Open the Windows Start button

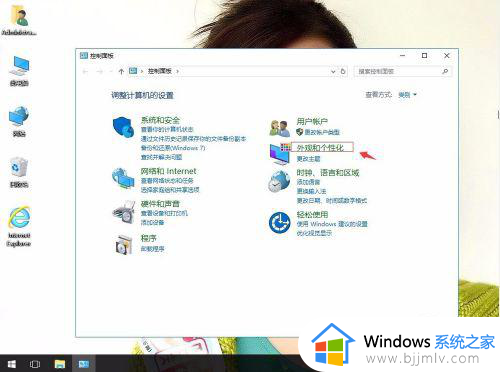(12, 364)
